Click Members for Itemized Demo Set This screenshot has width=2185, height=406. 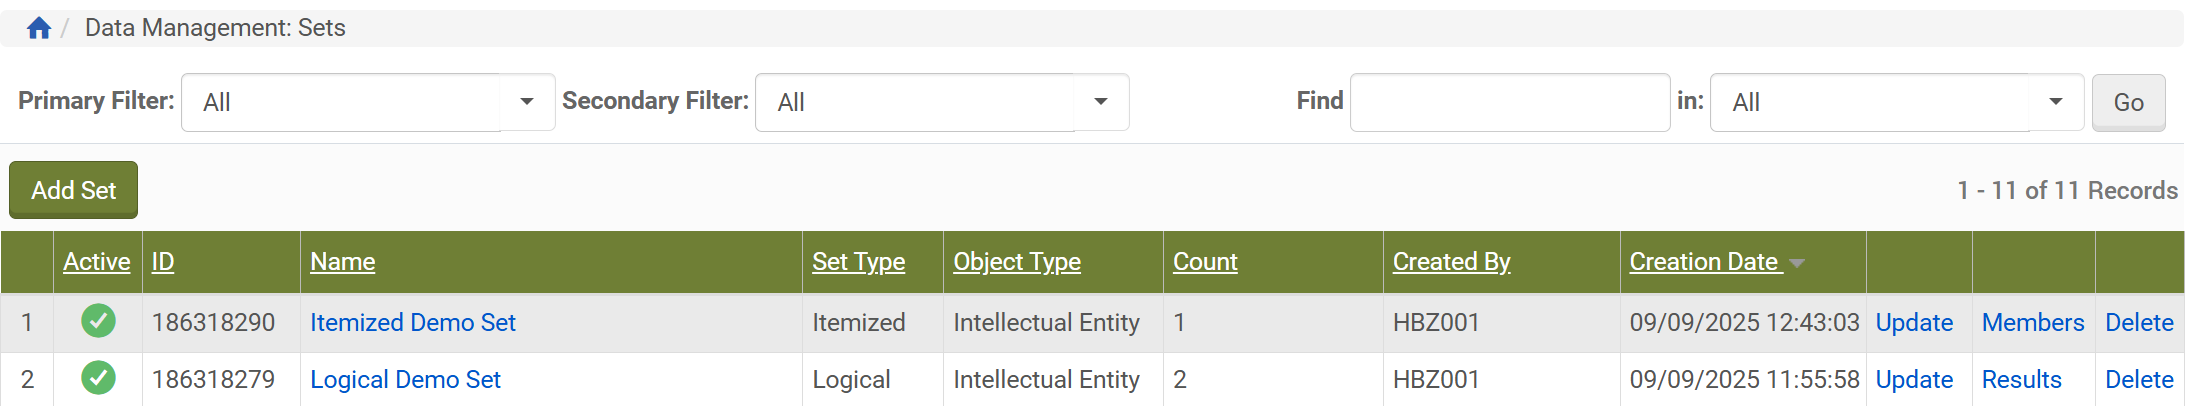click(x=2032, y=322)
